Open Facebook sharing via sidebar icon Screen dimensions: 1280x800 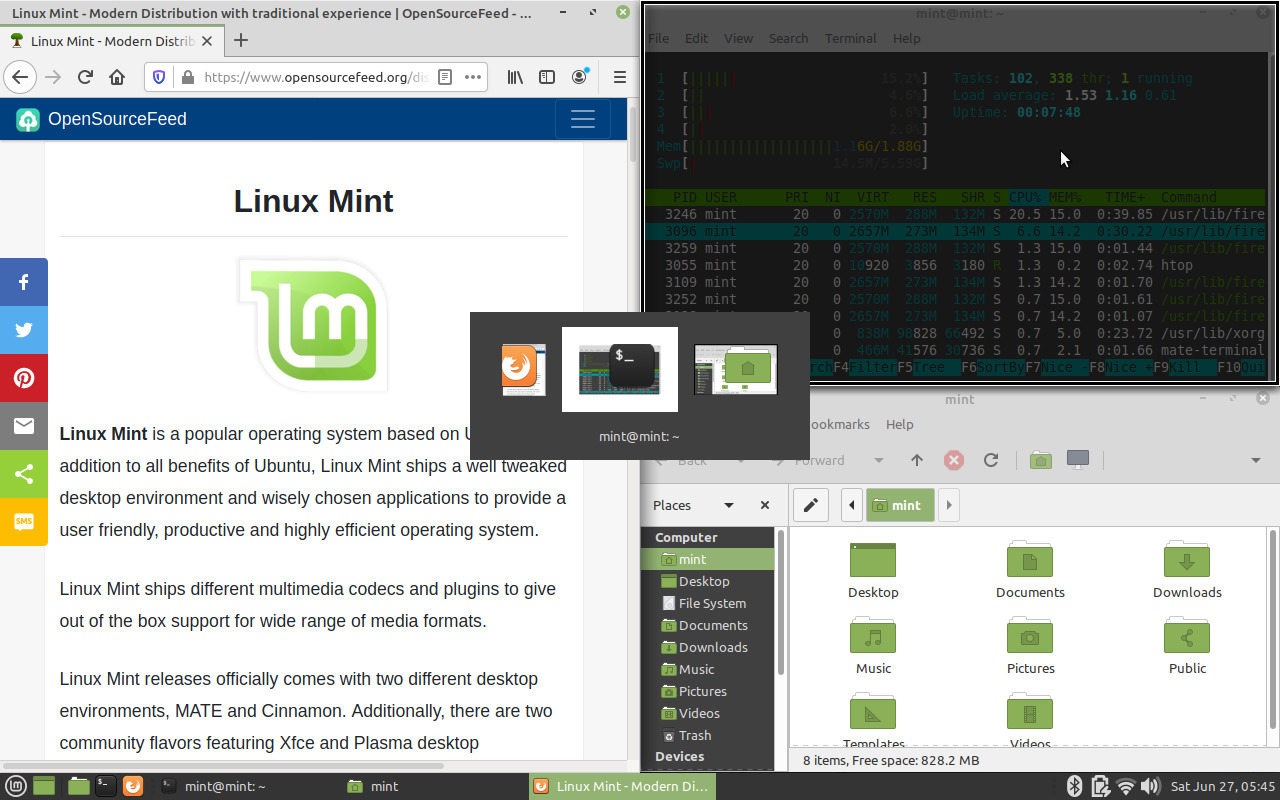pyautogui.click(x=24, y=281)
